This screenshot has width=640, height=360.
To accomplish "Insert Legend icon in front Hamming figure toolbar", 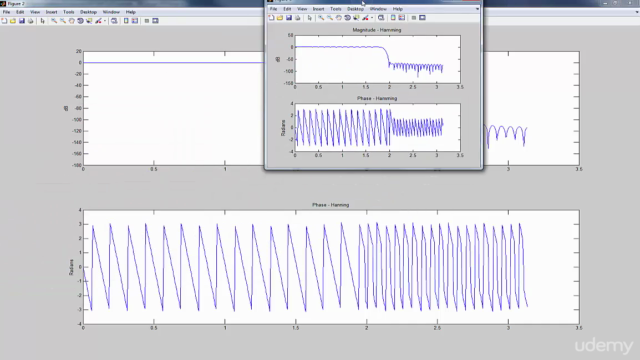I will [x=402, y=18].
